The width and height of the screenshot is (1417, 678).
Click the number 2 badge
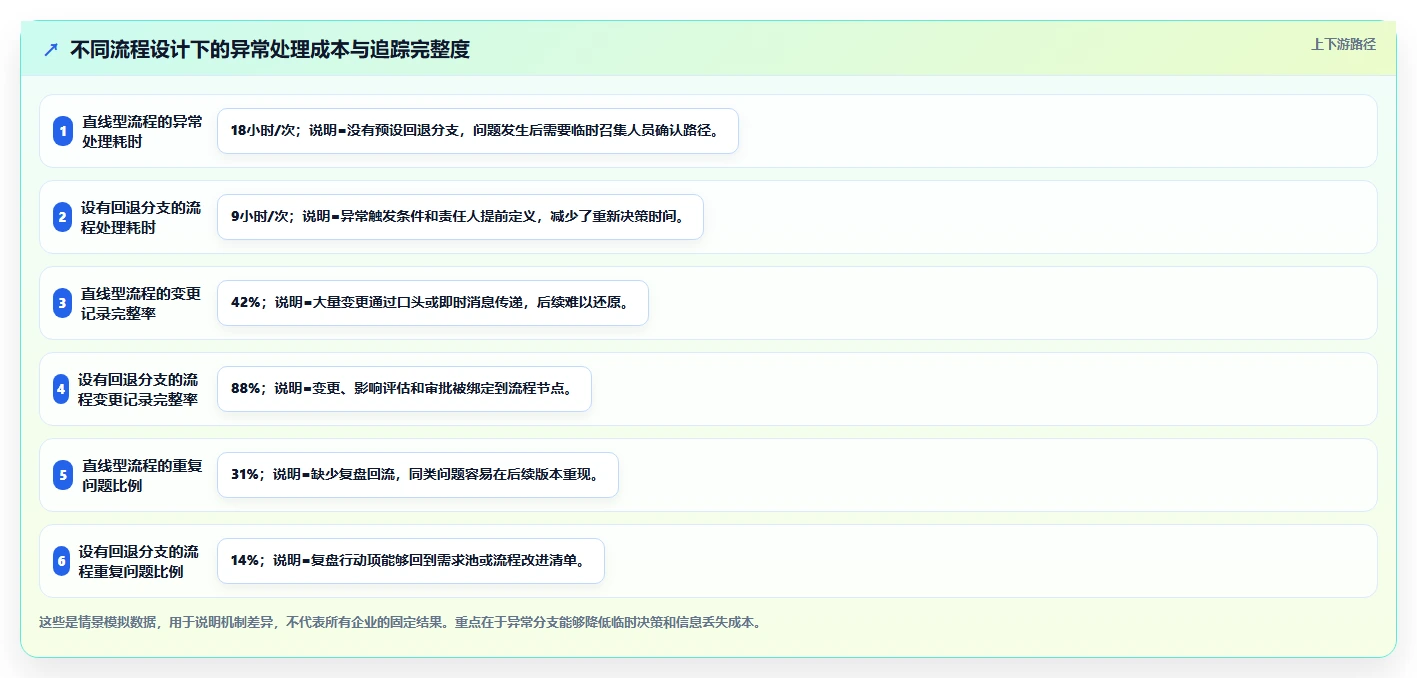pos(63,217)
